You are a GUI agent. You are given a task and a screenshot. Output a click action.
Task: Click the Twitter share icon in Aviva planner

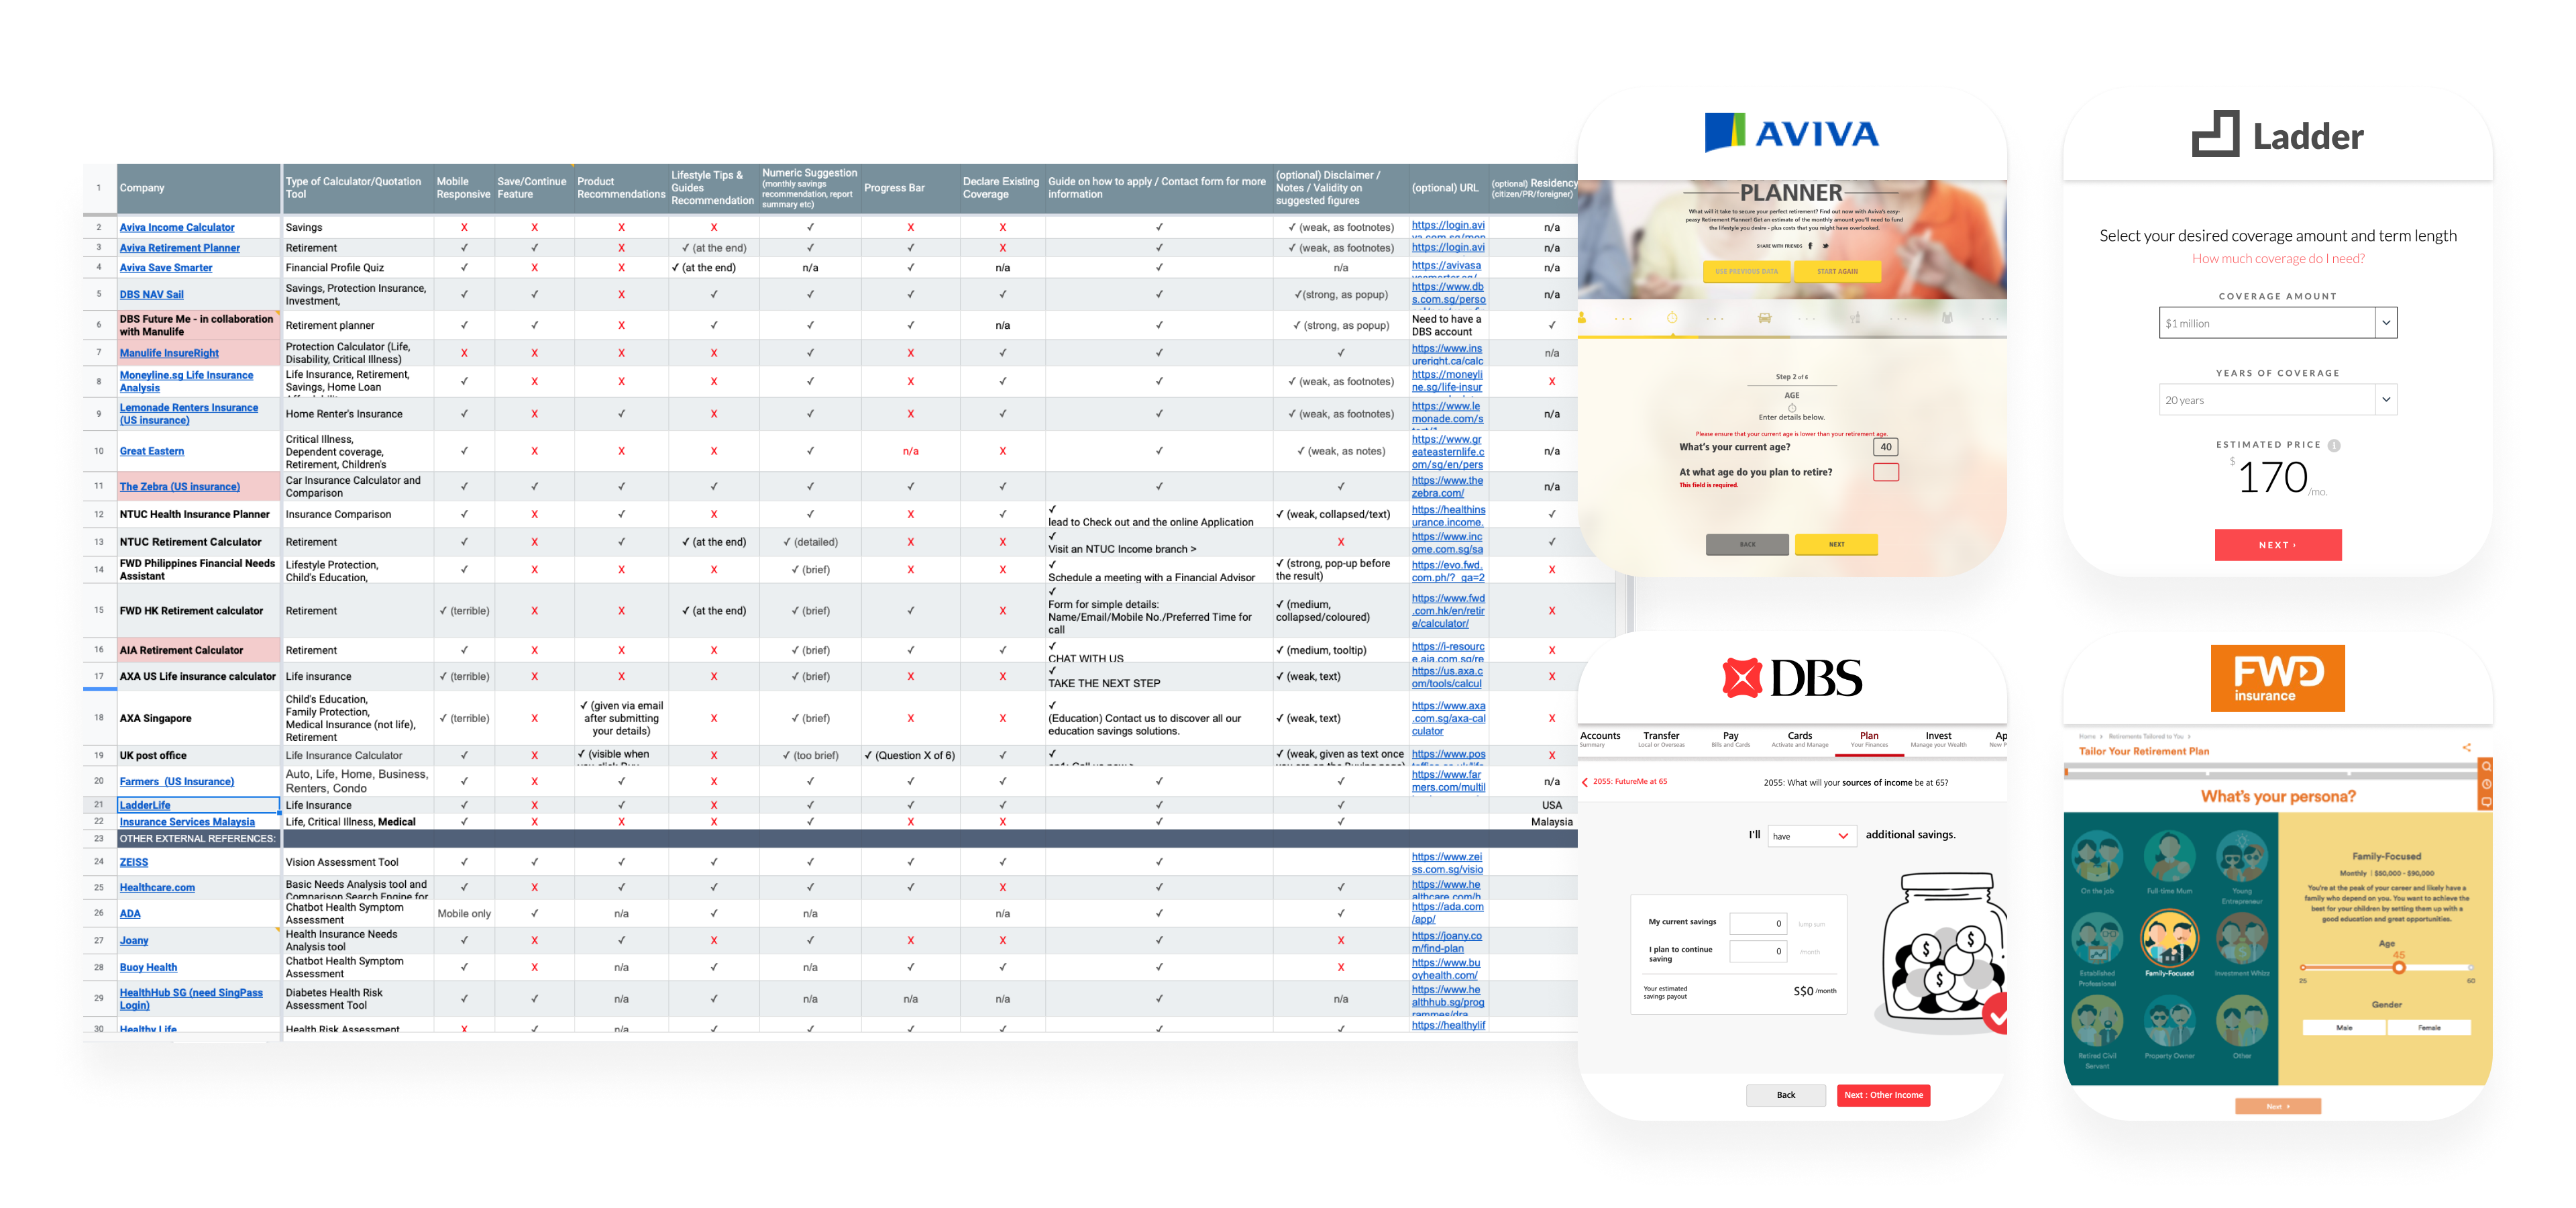point(1825,245)
